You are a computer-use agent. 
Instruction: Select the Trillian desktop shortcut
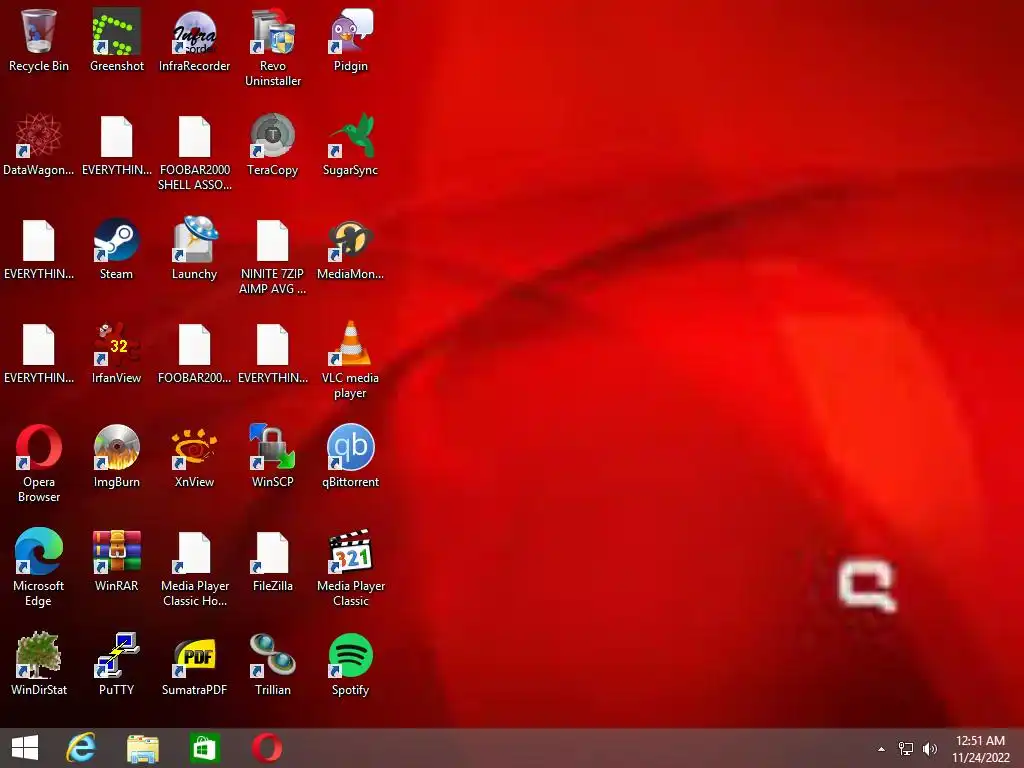(272, 655)
